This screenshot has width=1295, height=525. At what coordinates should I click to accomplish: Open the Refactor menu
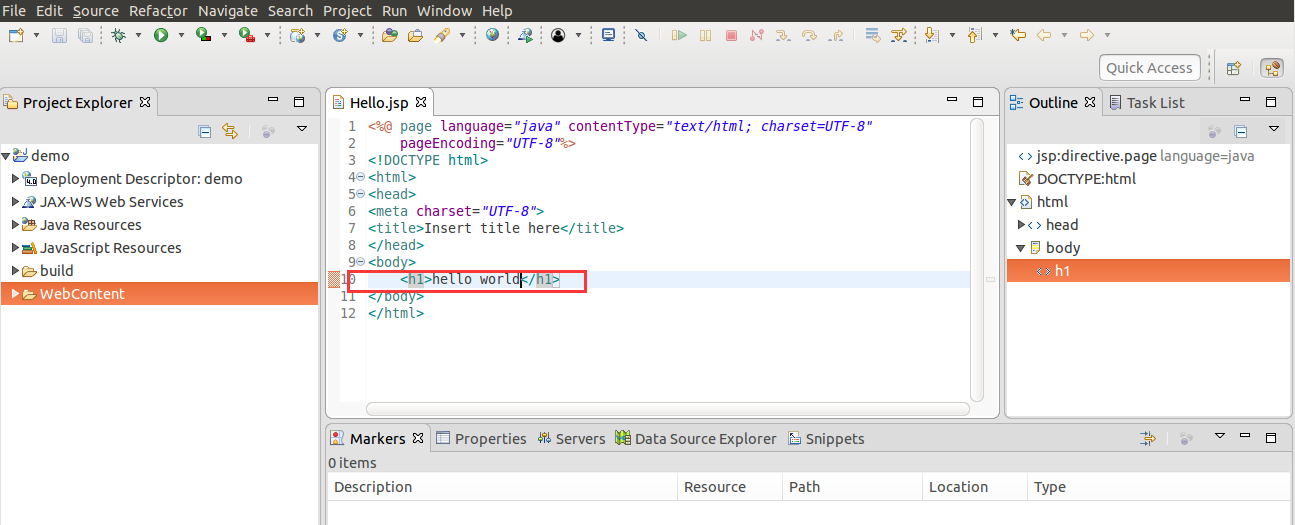158,11
